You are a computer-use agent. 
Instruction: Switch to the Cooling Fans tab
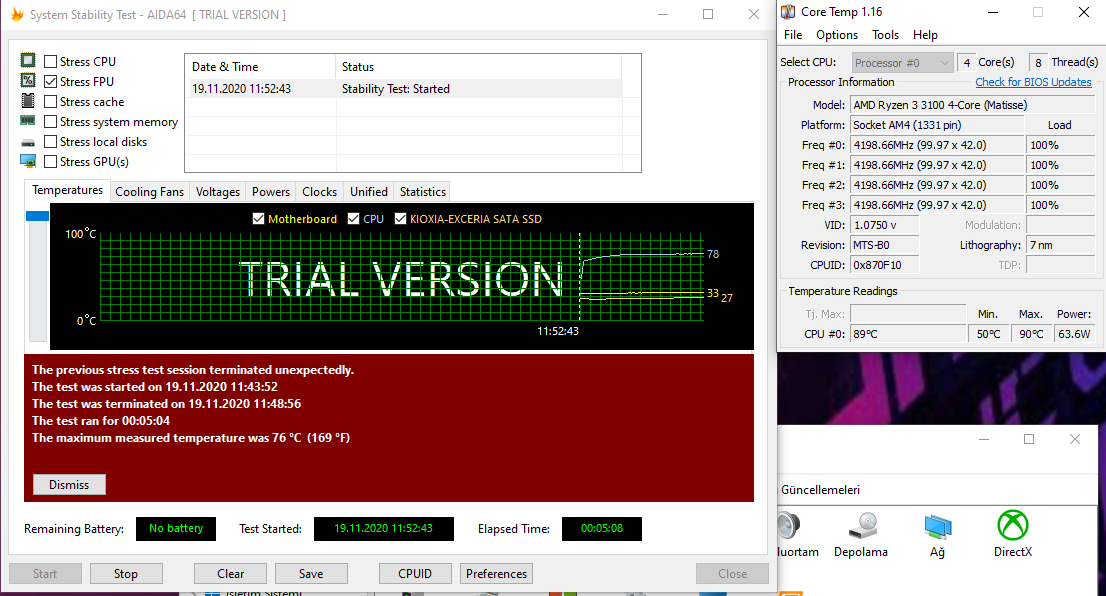pyautogui.click(x=150, y=192)
